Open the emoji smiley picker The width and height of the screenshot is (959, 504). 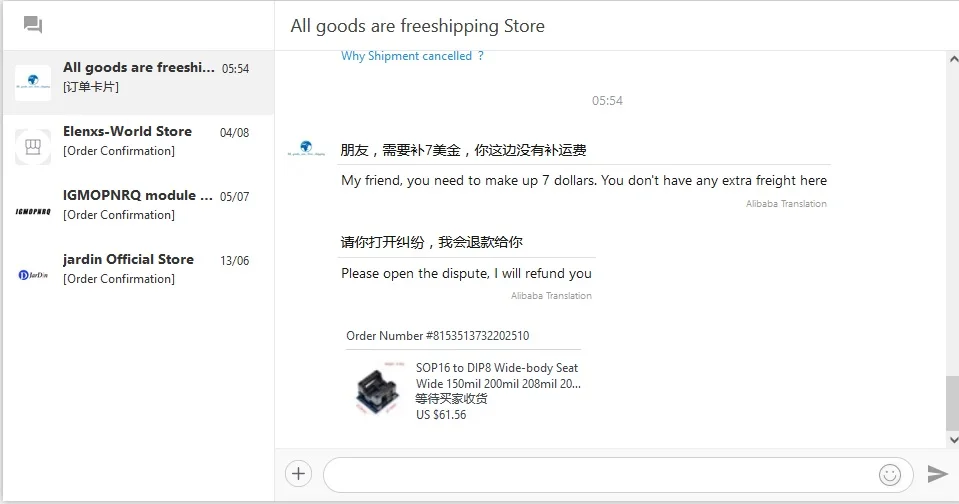tap(890, 474)
